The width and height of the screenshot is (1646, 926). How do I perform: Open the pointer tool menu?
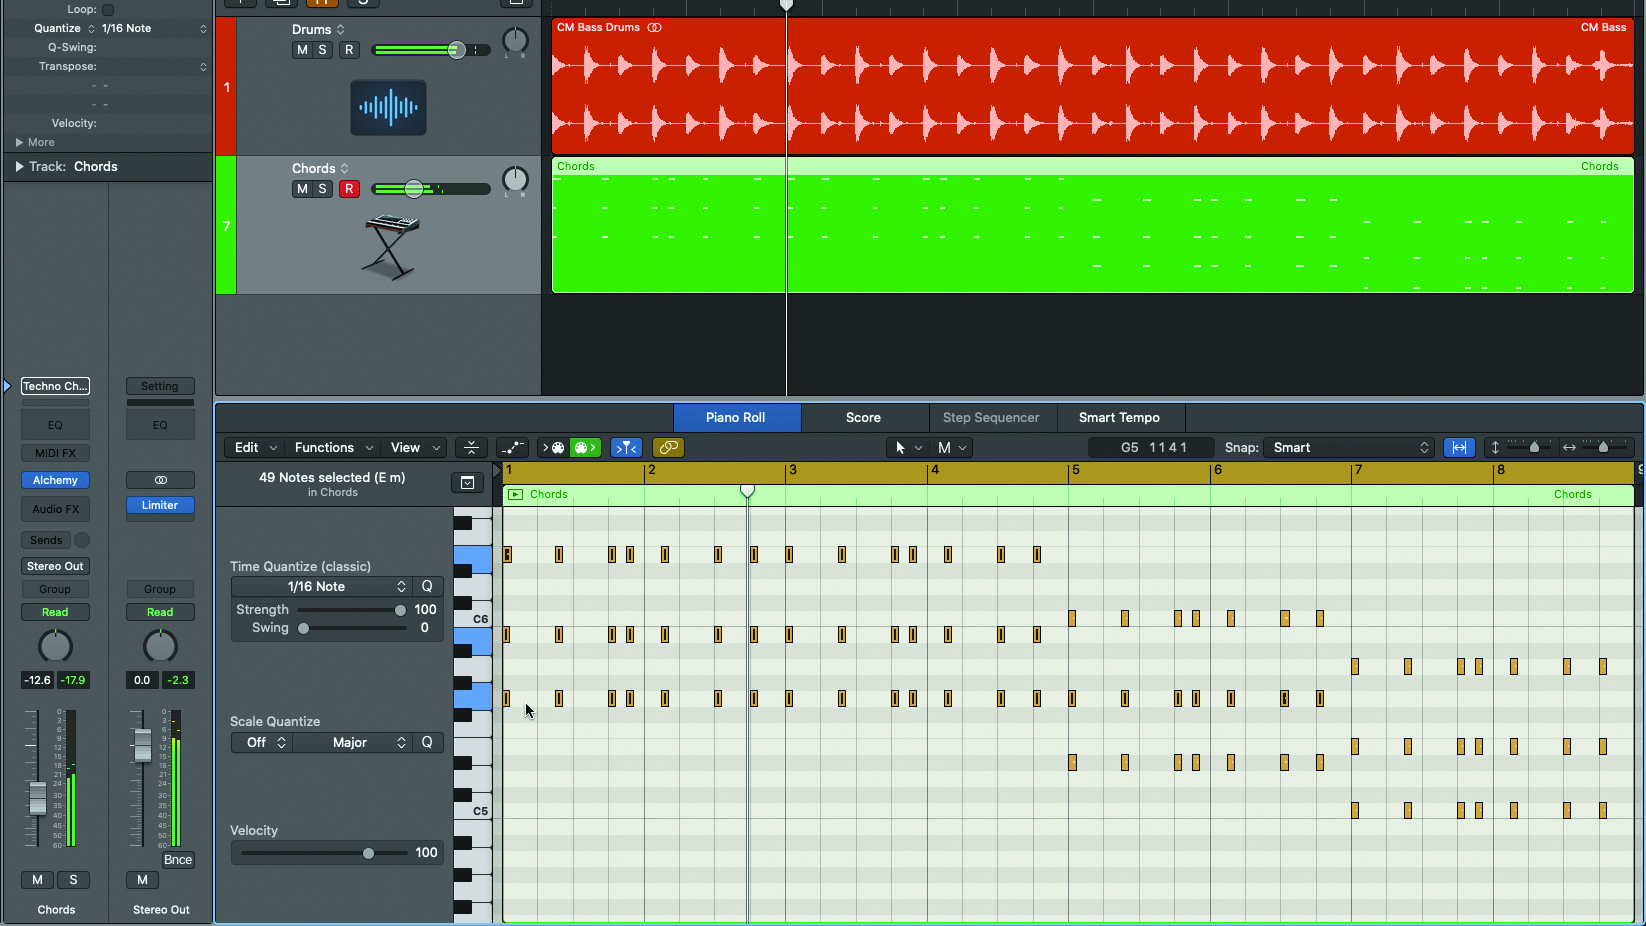[x=906, y=448]
